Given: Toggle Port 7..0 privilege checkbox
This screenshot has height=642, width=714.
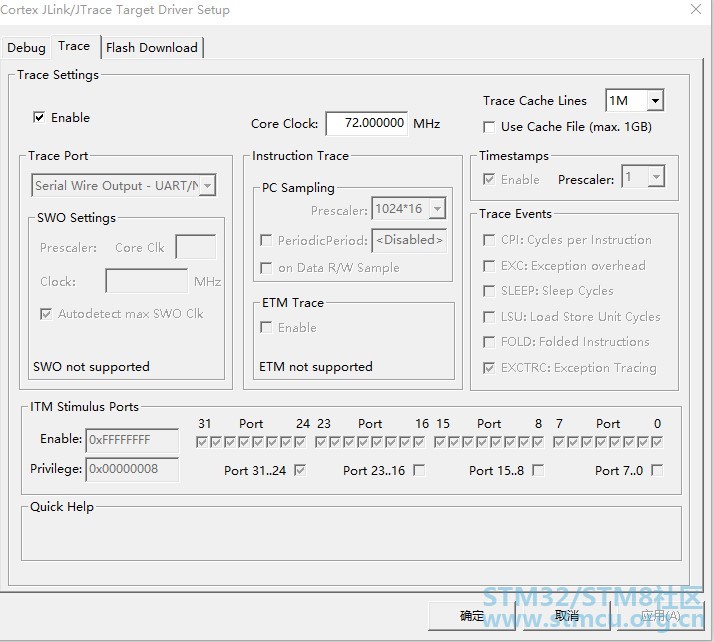Looking at the screenshot, I should tap(657, 470).
